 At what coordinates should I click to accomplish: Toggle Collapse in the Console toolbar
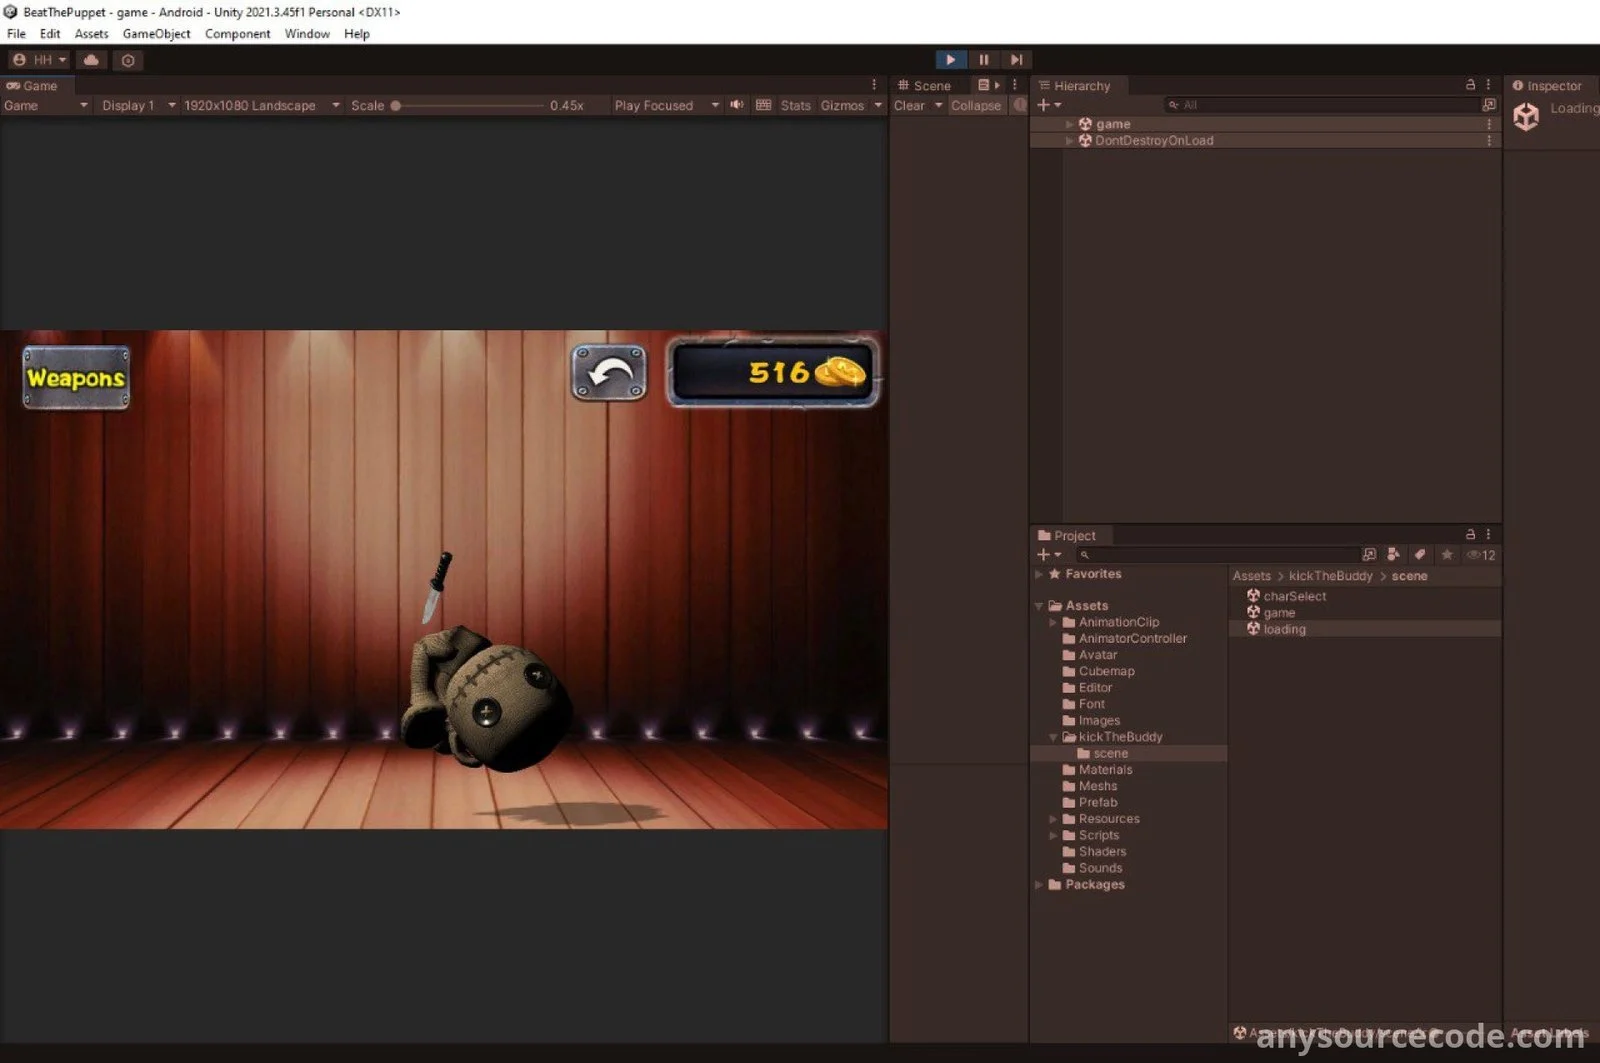click(975, 105)
